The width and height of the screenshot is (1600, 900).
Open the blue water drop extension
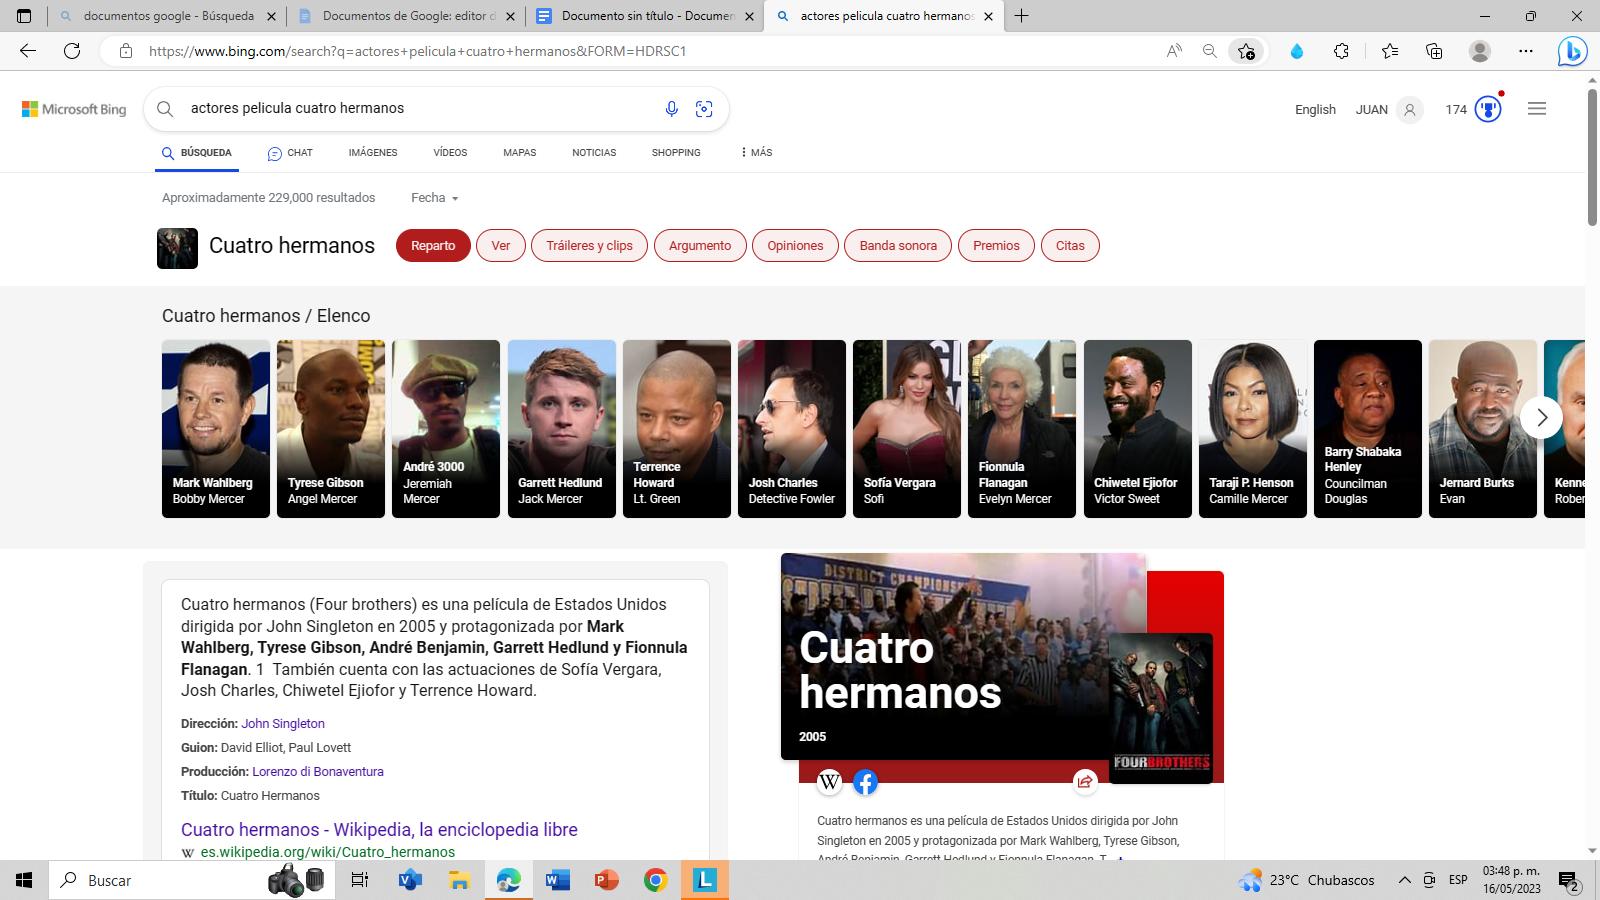tap(1297, 51)
